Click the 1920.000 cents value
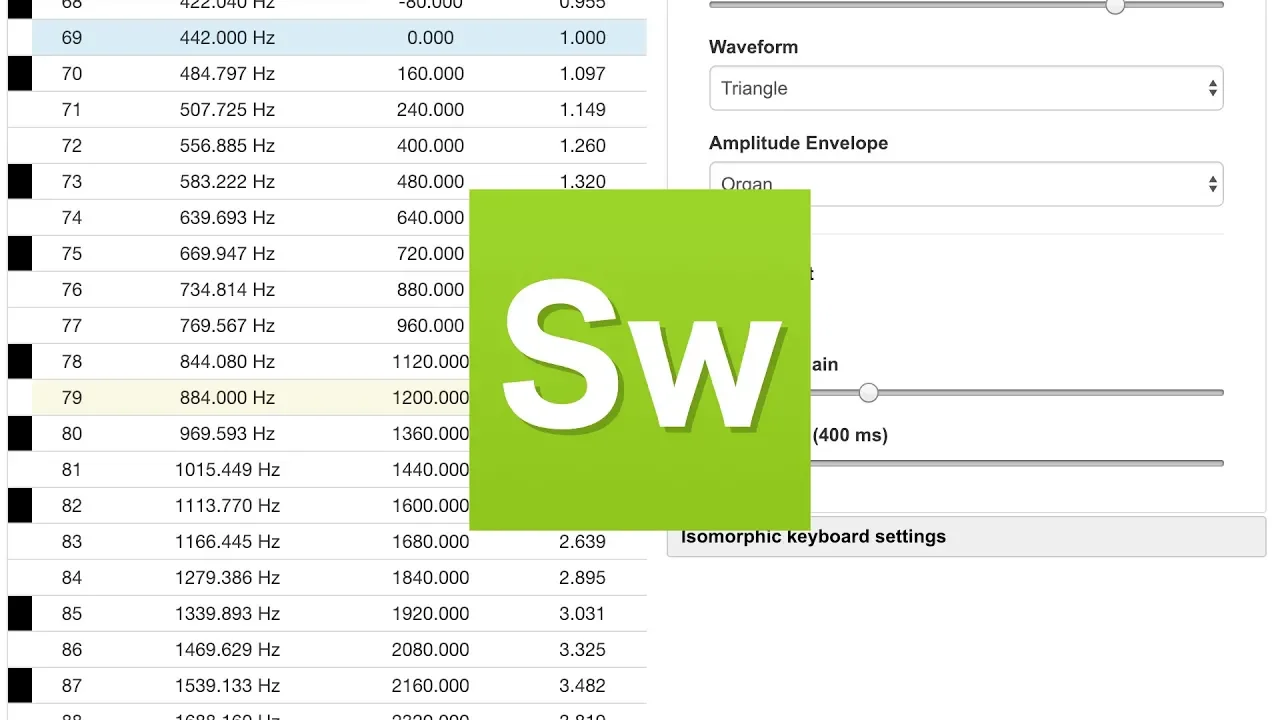 [430, 614]
